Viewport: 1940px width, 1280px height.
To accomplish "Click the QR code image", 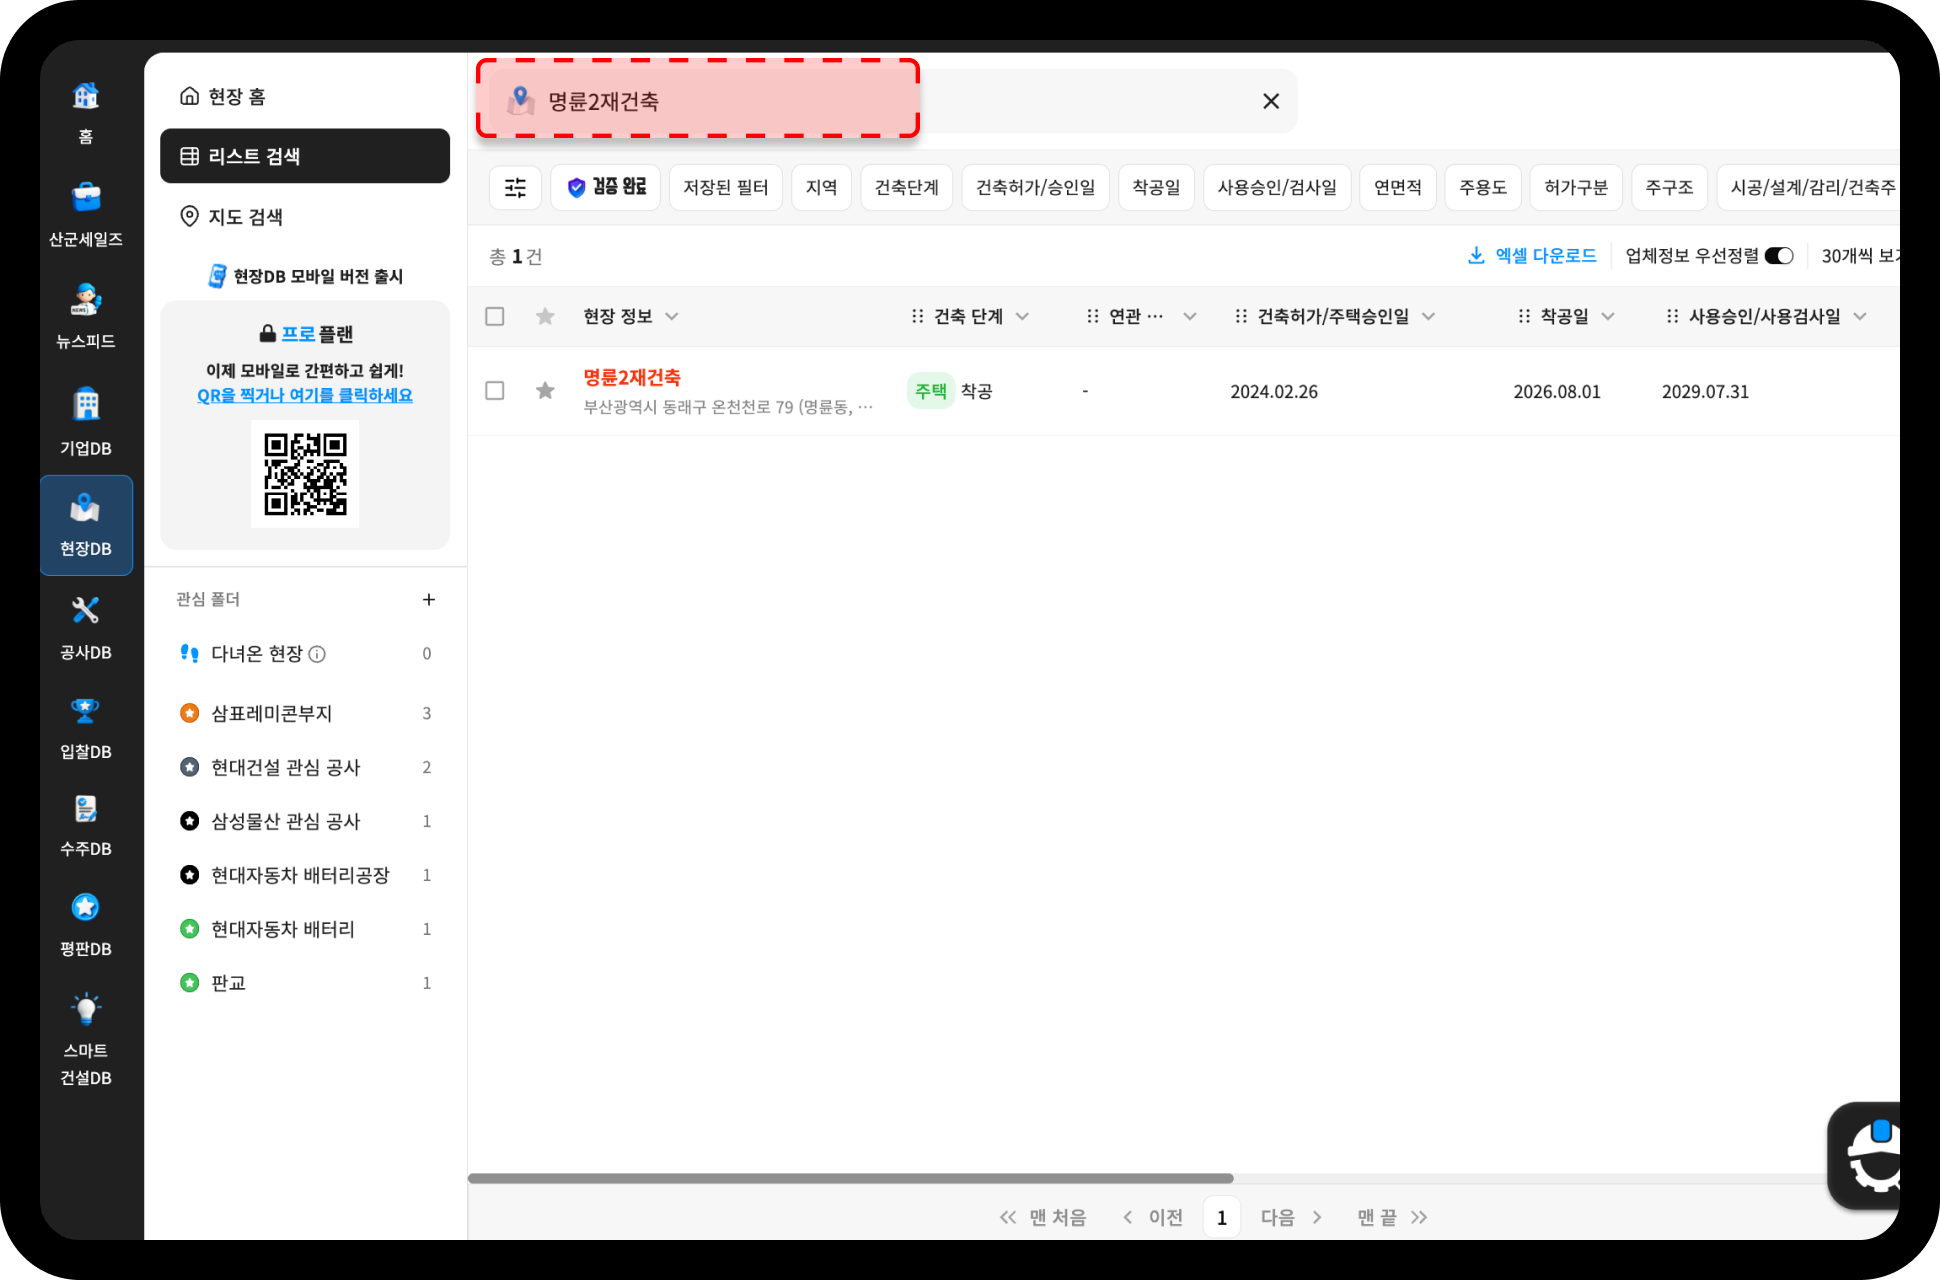I will click(x=305, y=474).
